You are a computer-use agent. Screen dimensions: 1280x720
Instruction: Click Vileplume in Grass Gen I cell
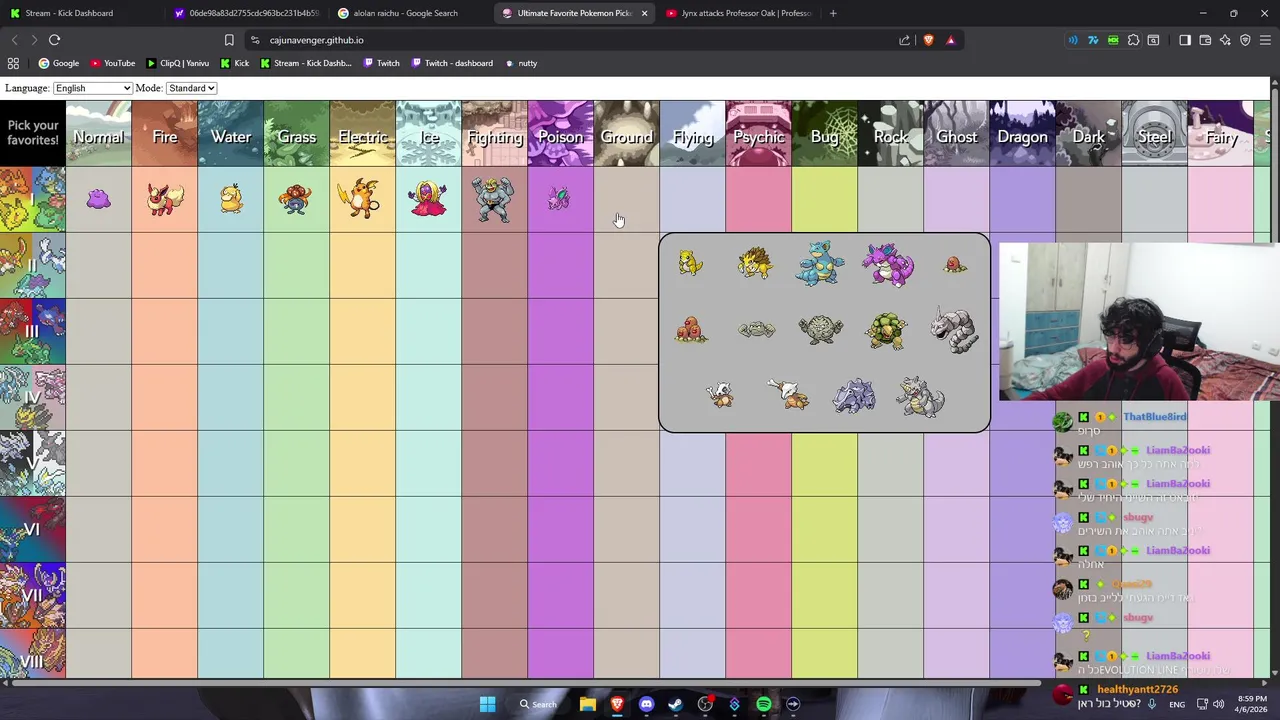coord(296,199)
